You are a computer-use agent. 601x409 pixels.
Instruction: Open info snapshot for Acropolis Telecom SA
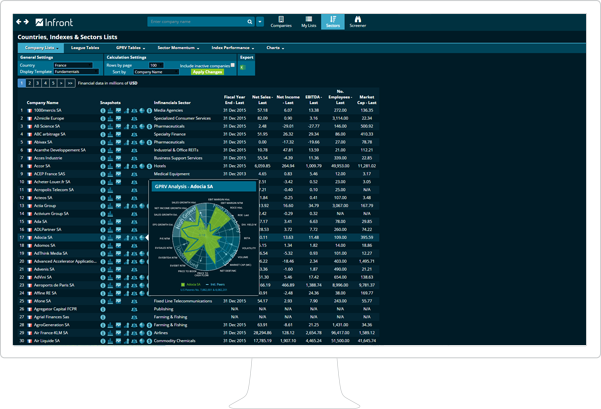103,190
